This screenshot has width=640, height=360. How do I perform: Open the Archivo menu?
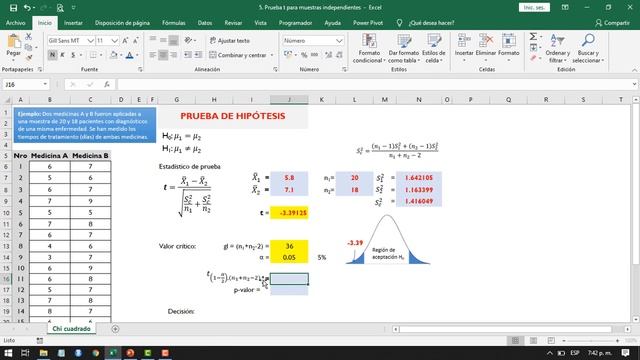[16, 23]
